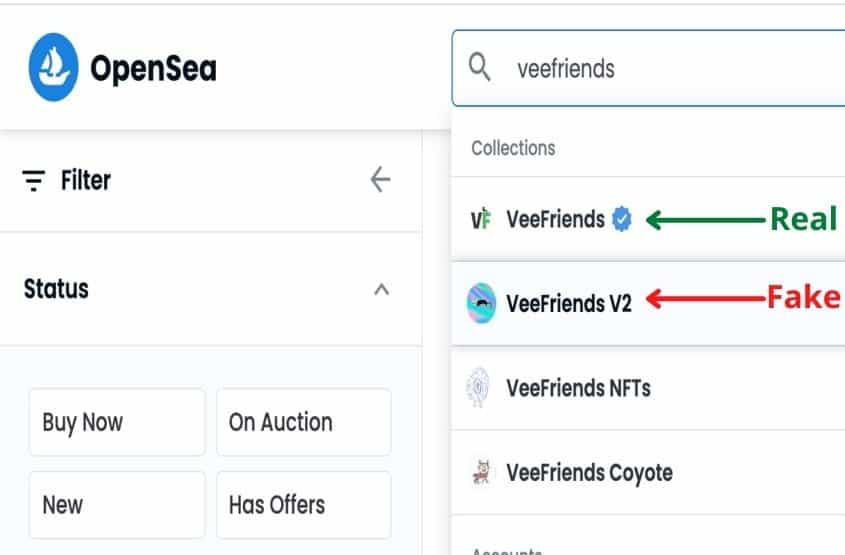This screenshot has height=555, width=845.
Task: Toggle the New status filter
Action: pyautogui.click(x=117, y=505)
